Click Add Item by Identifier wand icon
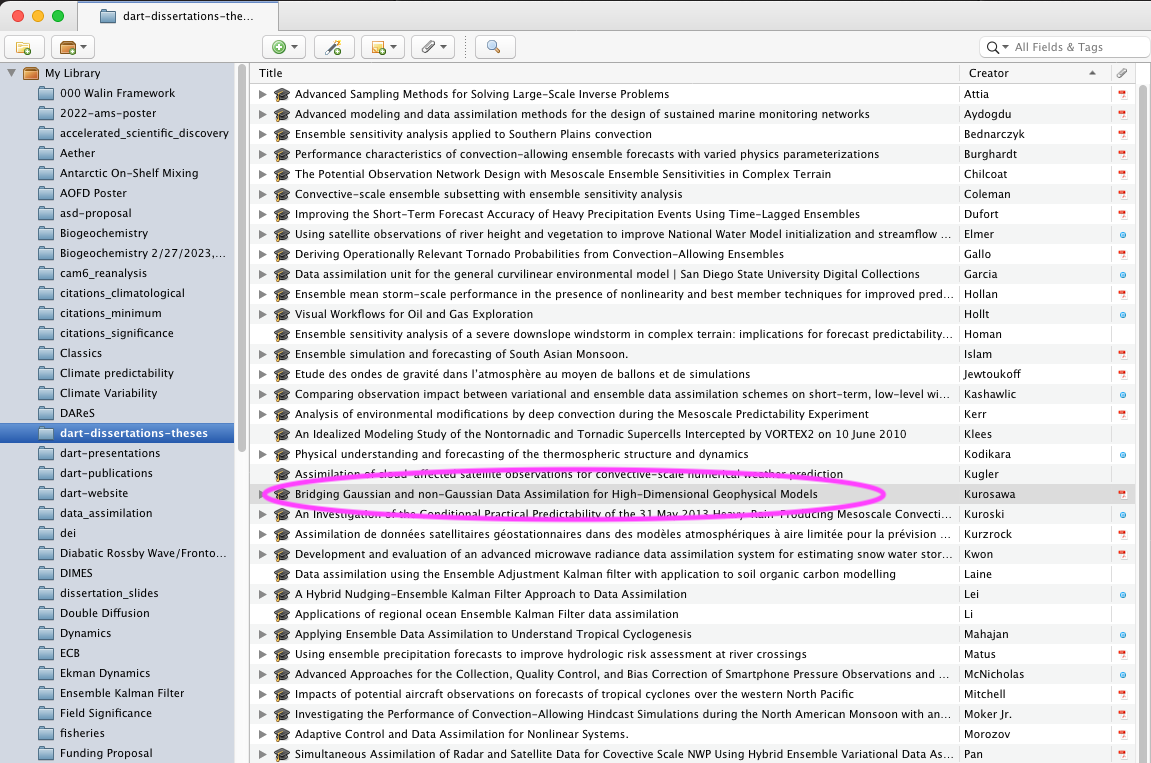1151x763 pixels. click(334, 47)
